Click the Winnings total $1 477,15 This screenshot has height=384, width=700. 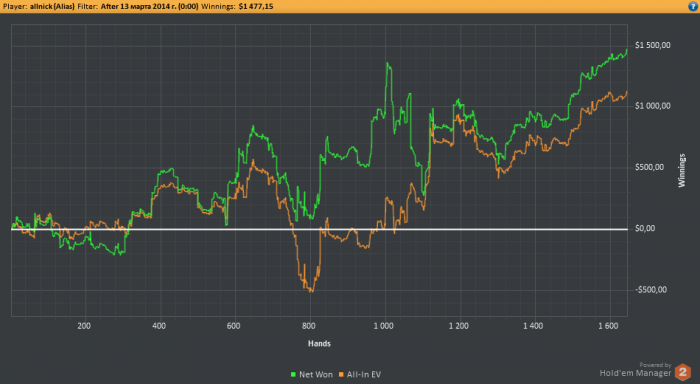pos(256,6)
